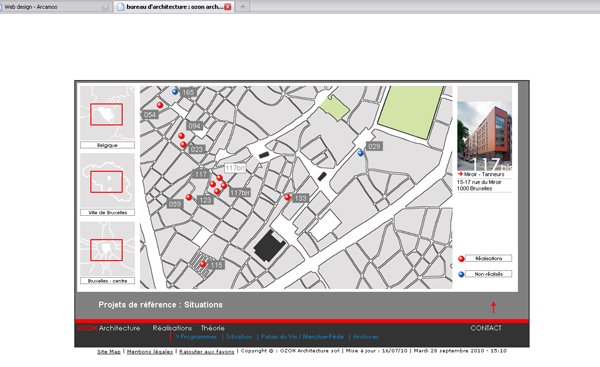Open the Théorie menu
The width and height of the screenshot is (600, 367).
pos(212,328)
